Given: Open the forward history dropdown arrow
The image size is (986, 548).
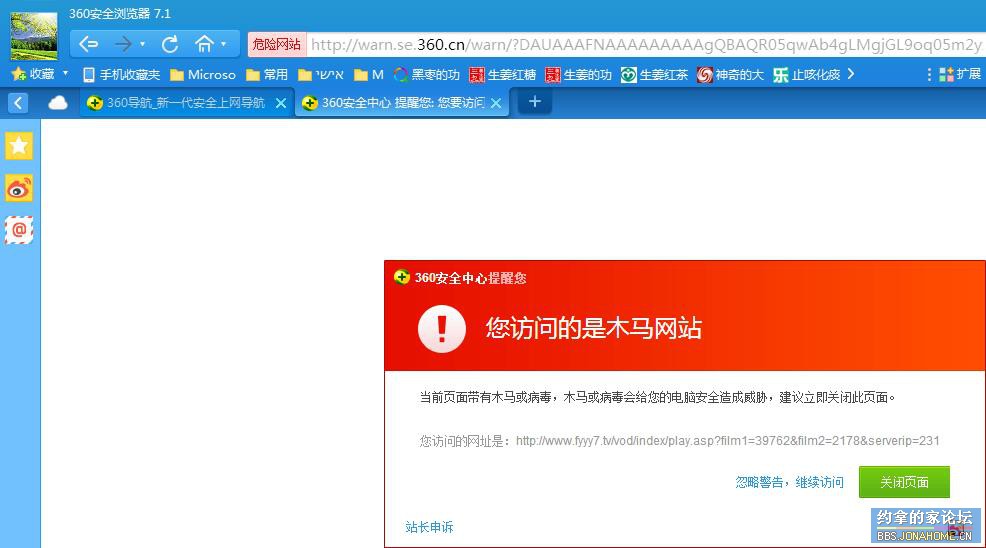Looking at the screenshot, I should coord(143,44).
